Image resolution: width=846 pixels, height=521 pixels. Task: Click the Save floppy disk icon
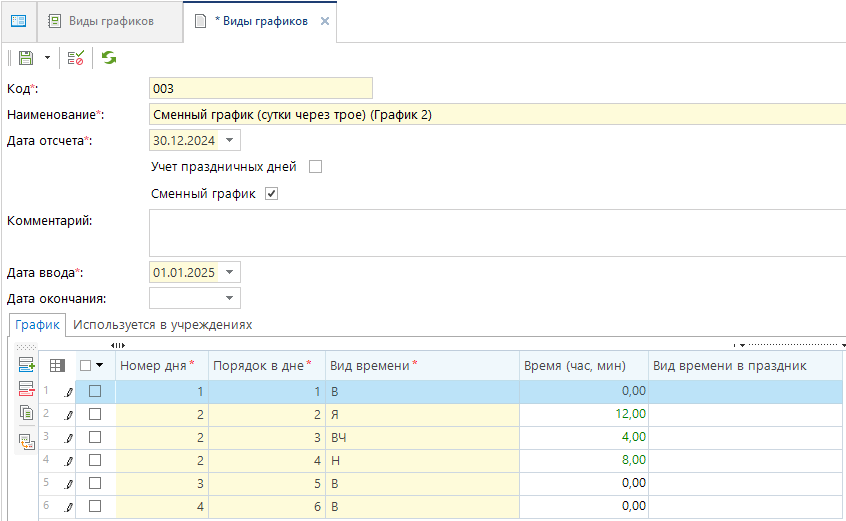26,59
